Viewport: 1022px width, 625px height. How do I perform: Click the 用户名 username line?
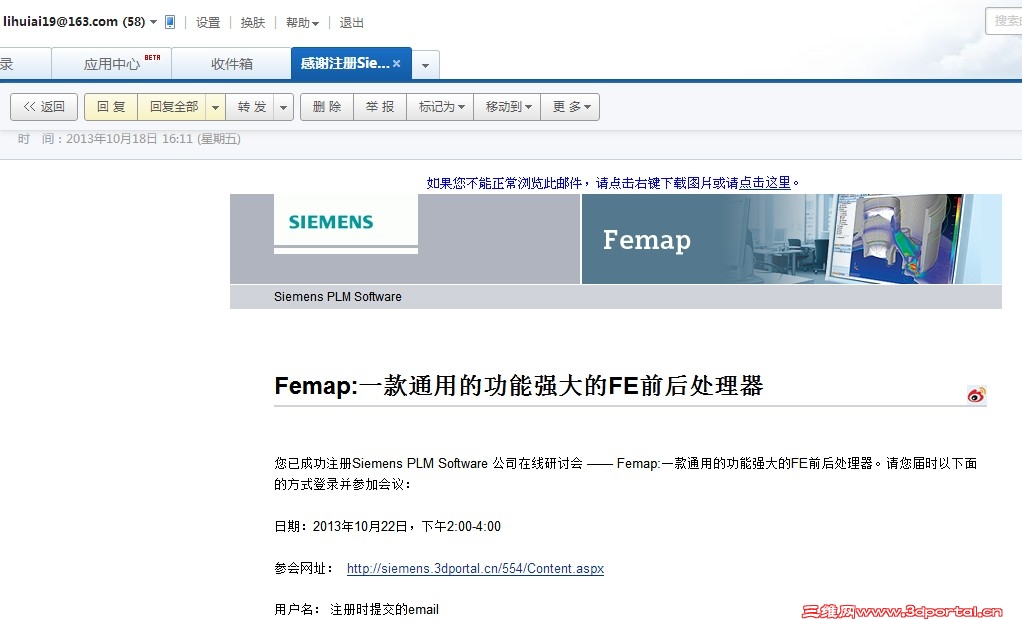coord(357,609)
